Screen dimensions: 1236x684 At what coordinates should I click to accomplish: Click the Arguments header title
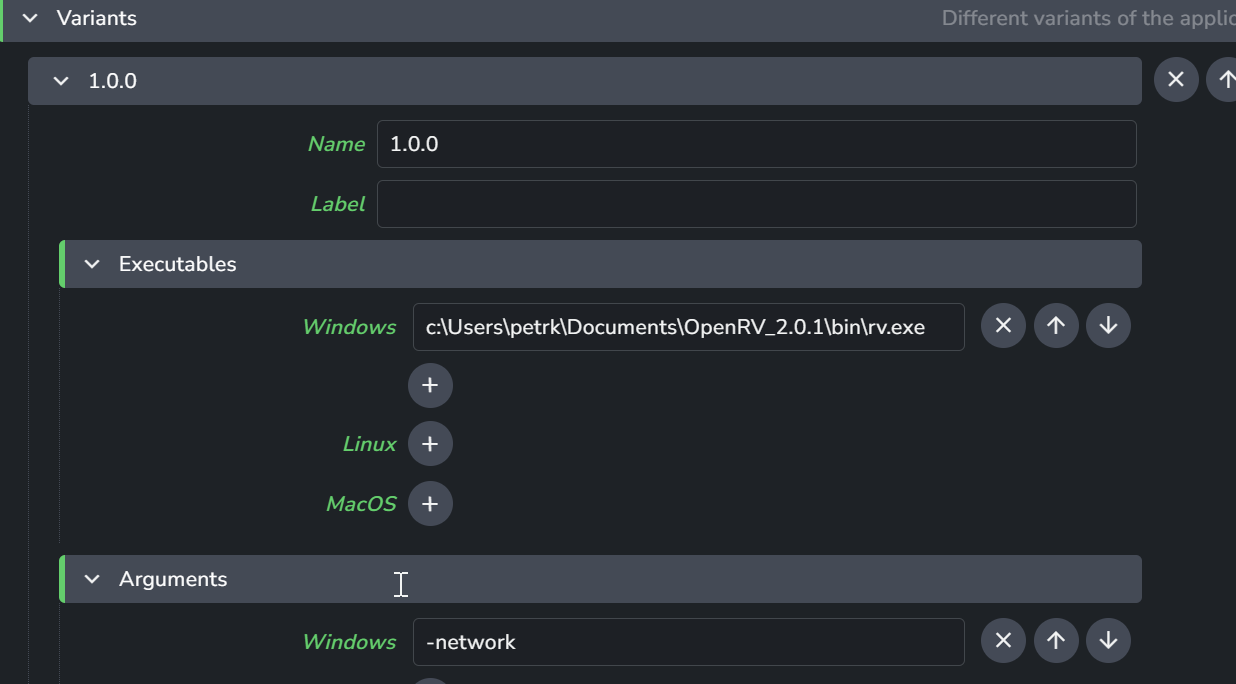point(173,579)
